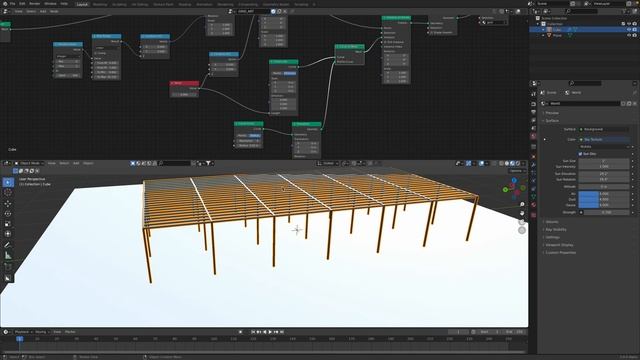The width and height of the screenshot is (640, 360).
Task: Open the Modifiers properties tab
Action: point(533,164)
